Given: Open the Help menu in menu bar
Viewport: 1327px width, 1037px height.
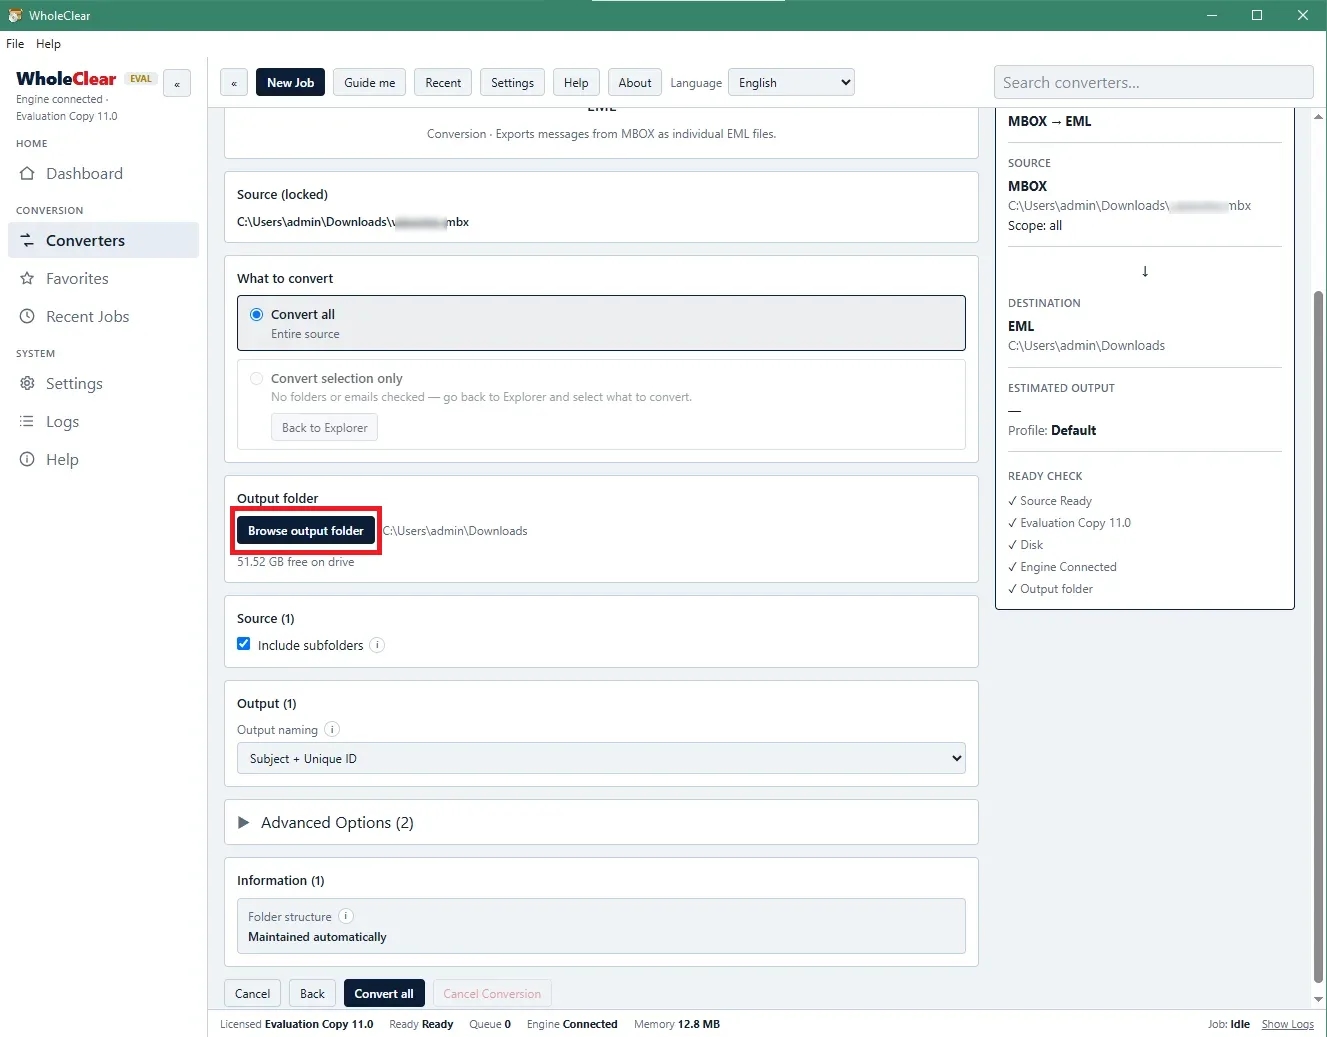Looking at the screenshot, I should coord(48,44).
